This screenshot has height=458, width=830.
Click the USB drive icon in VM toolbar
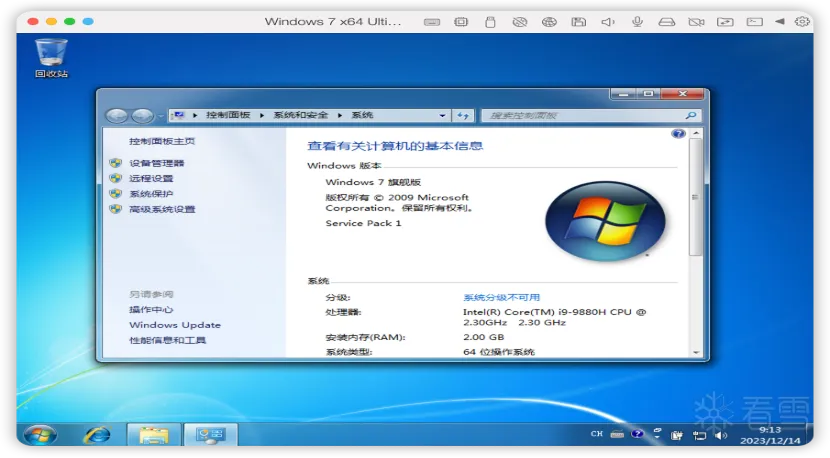[490, 22]
